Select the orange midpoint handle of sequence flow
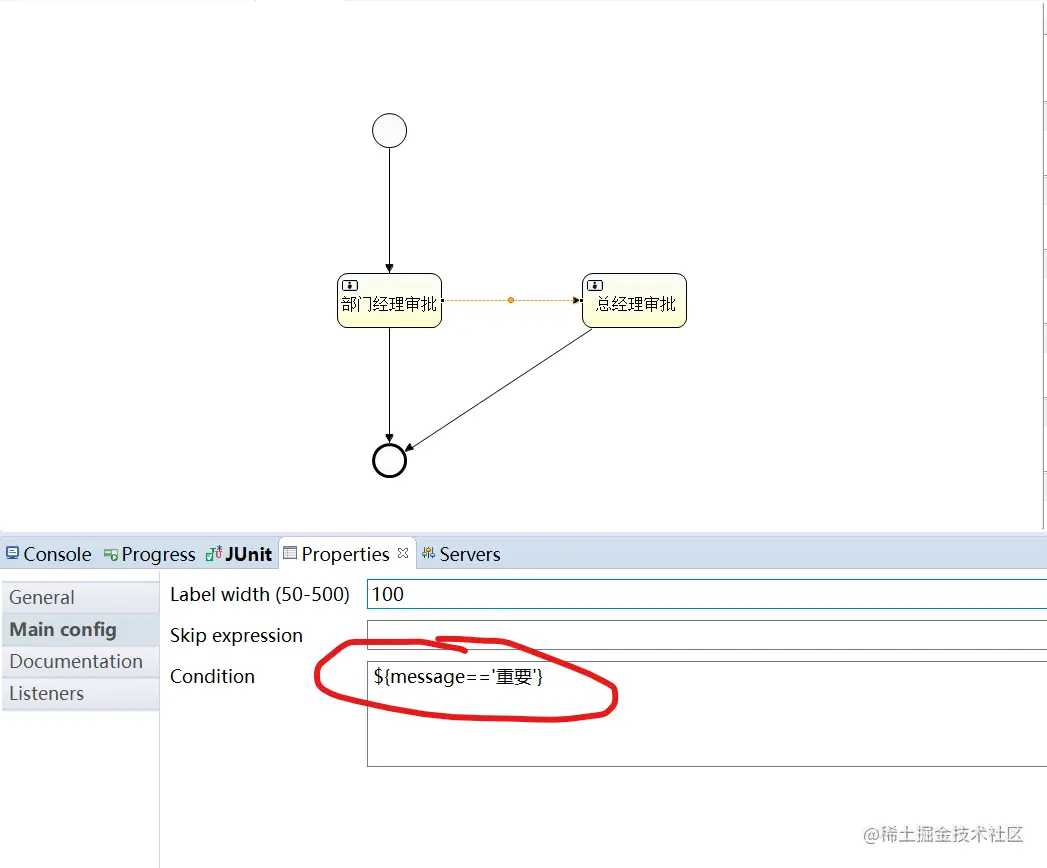Screen dimensions: 1047x868 (x=511, y=300)
